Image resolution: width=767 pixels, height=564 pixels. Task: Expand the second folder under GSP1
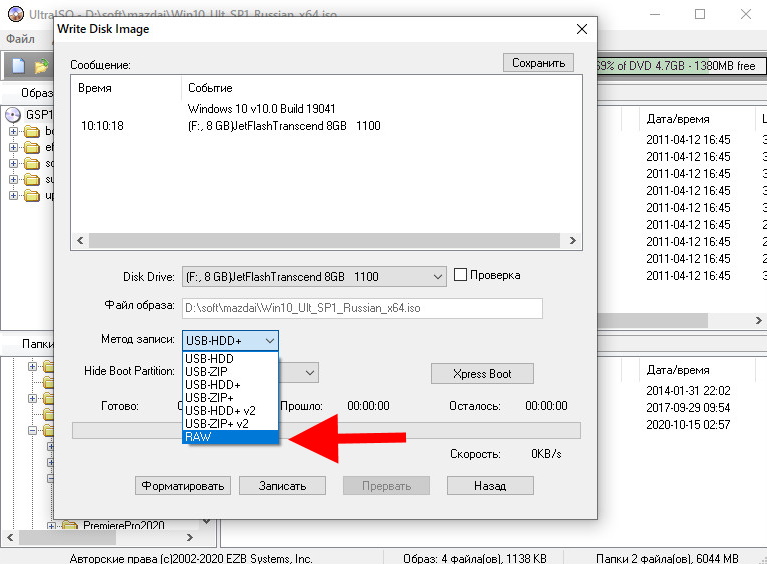(14, 147)
